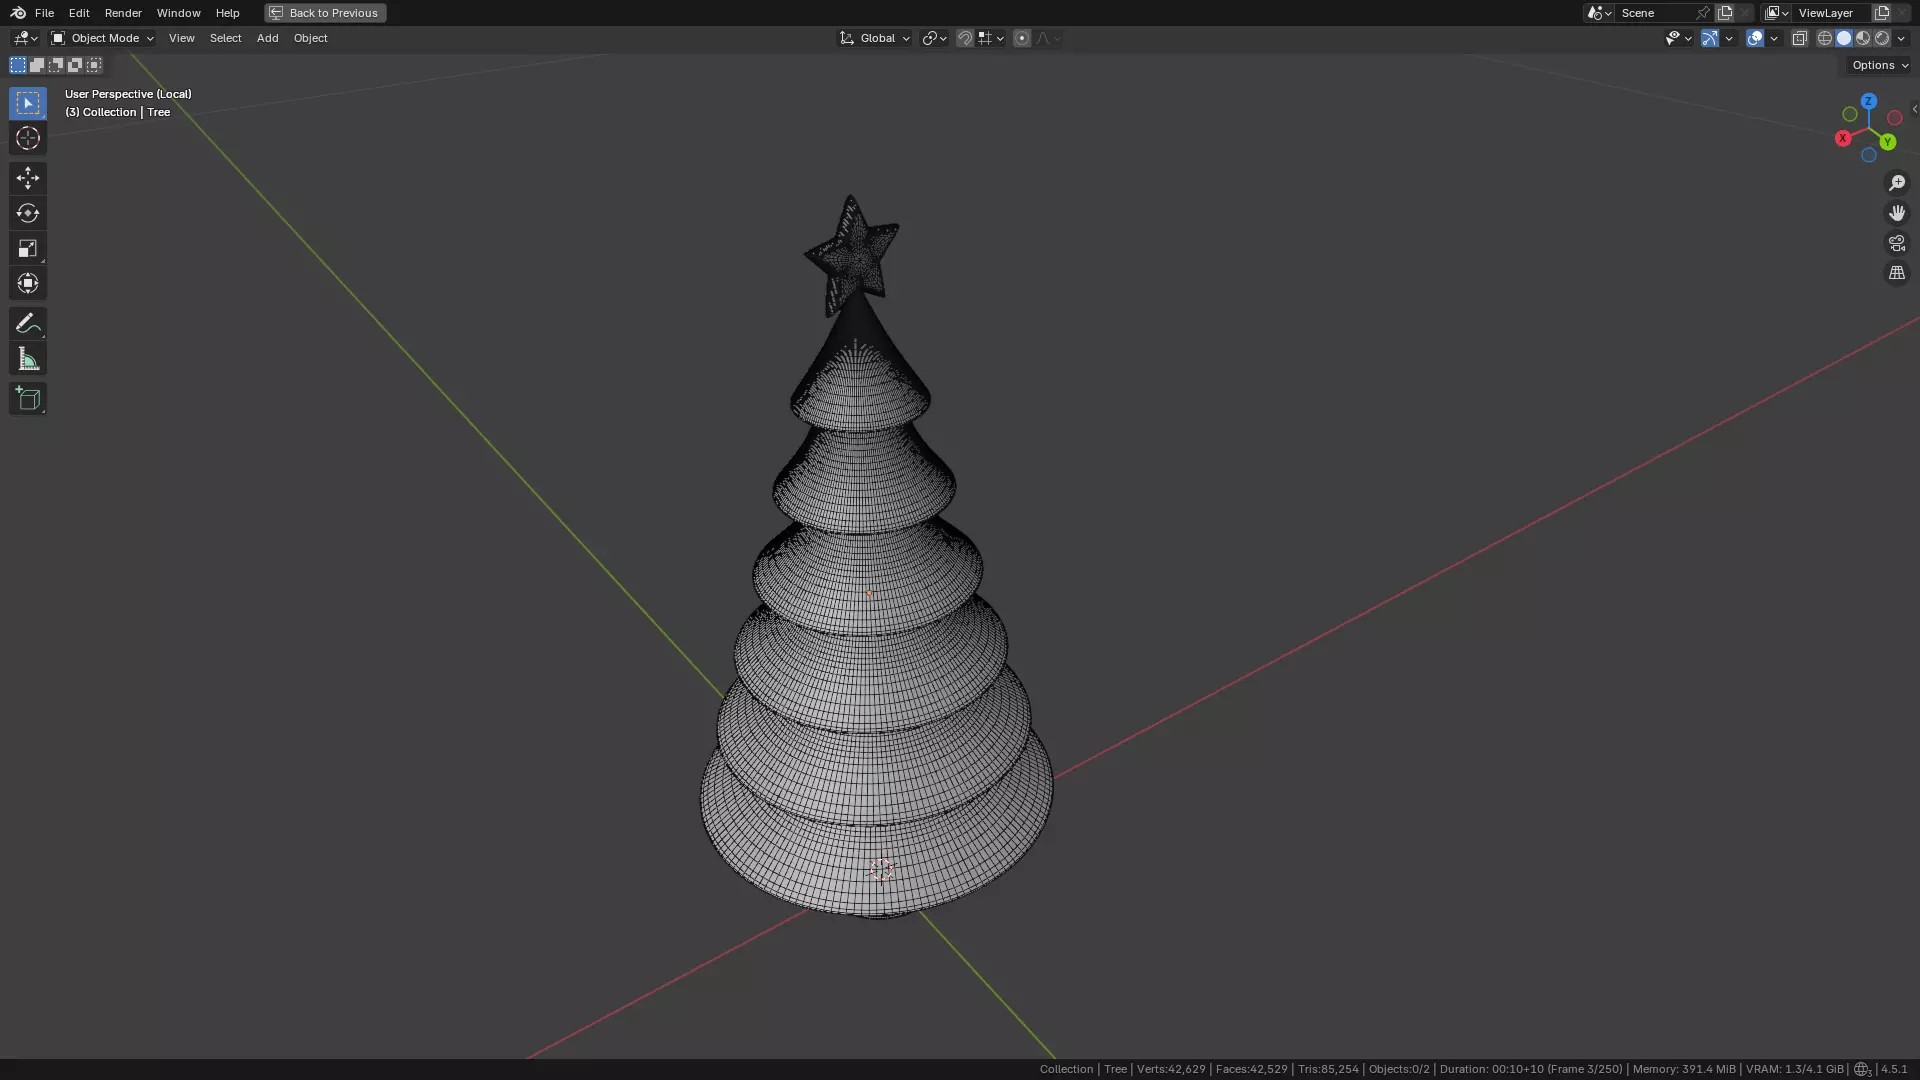The image size is (1920, 1080).
Task: Open object types visibility dropdown
Action: tap(1678, 38)
